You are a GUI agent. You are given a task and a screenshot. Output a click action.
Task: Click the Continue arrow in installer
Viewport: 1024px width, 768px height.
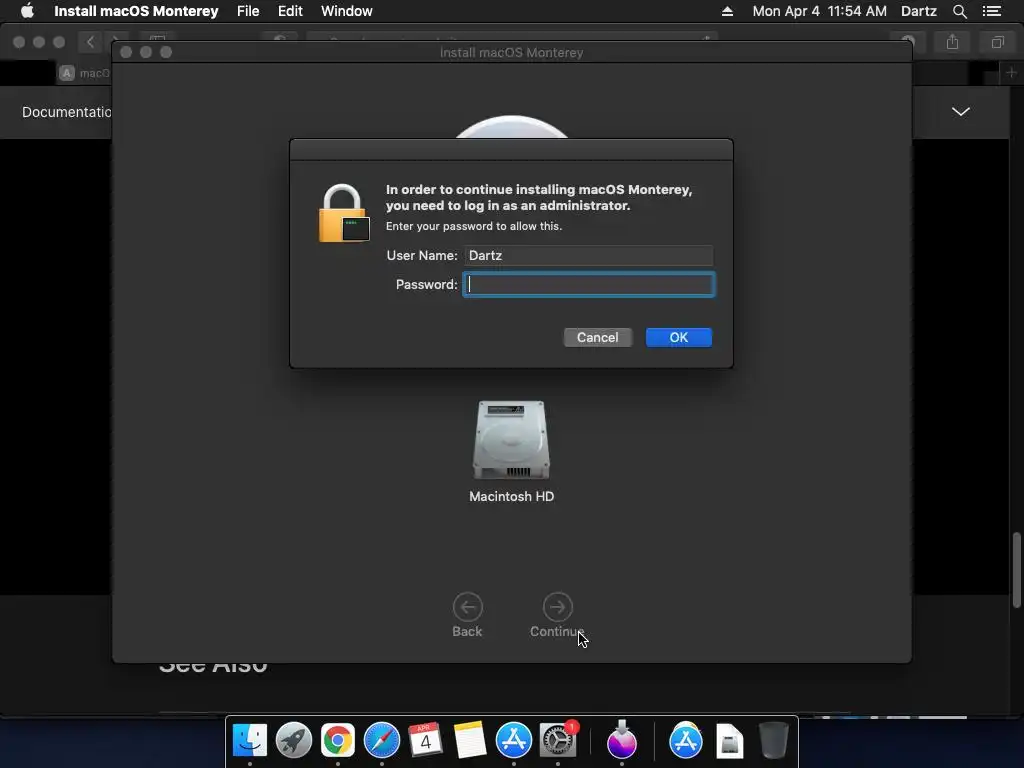(x=557, y=607)
